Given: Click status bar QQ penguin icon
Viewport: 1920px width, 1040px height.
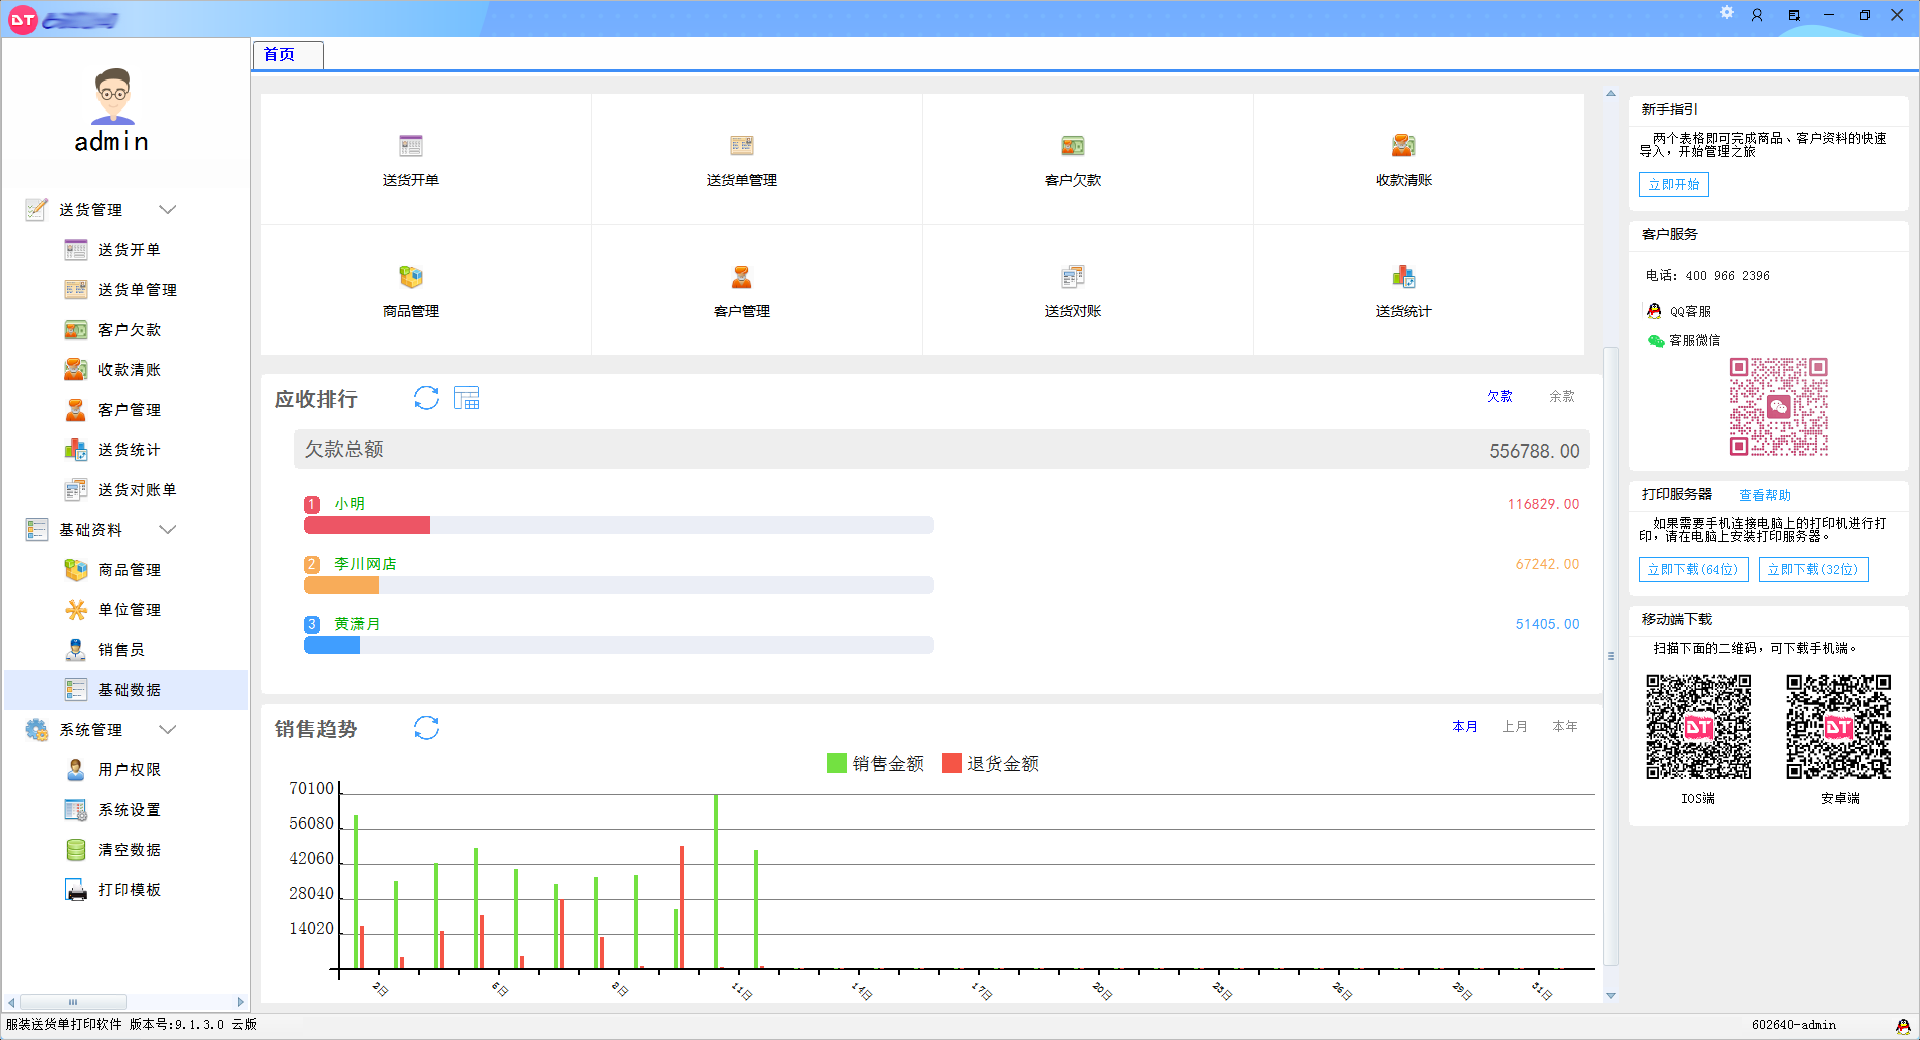Looking at the screenshot, I should coord(1903,1026).
